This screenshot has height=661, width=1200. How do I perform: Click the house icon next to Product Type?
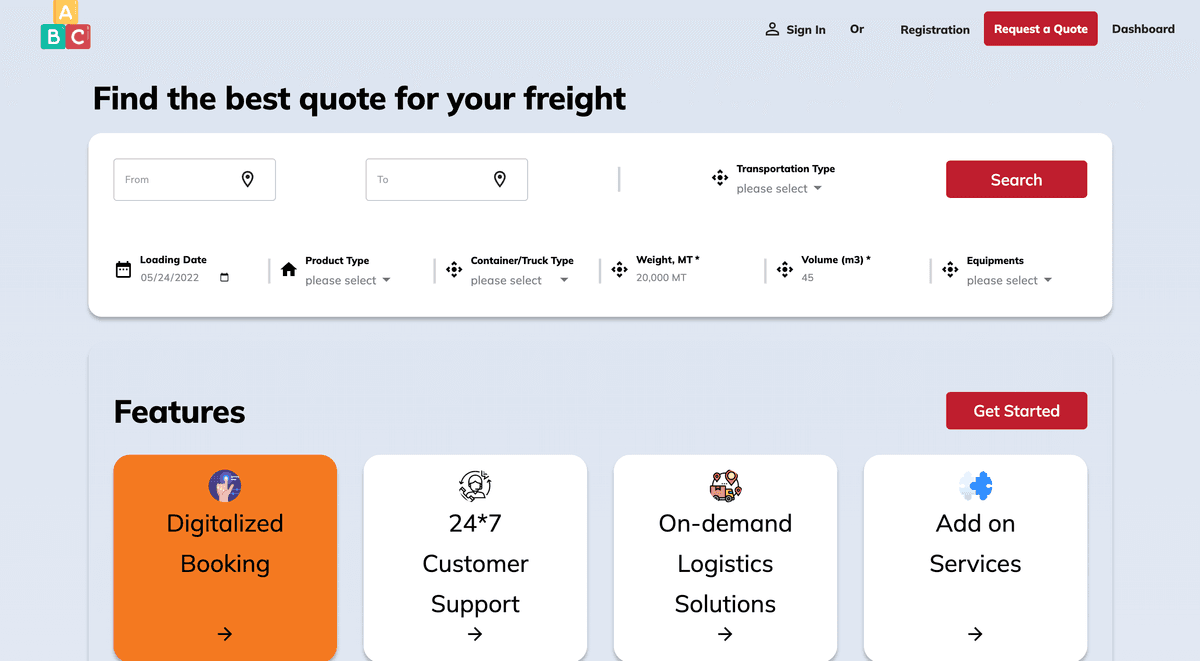[287, 269]
